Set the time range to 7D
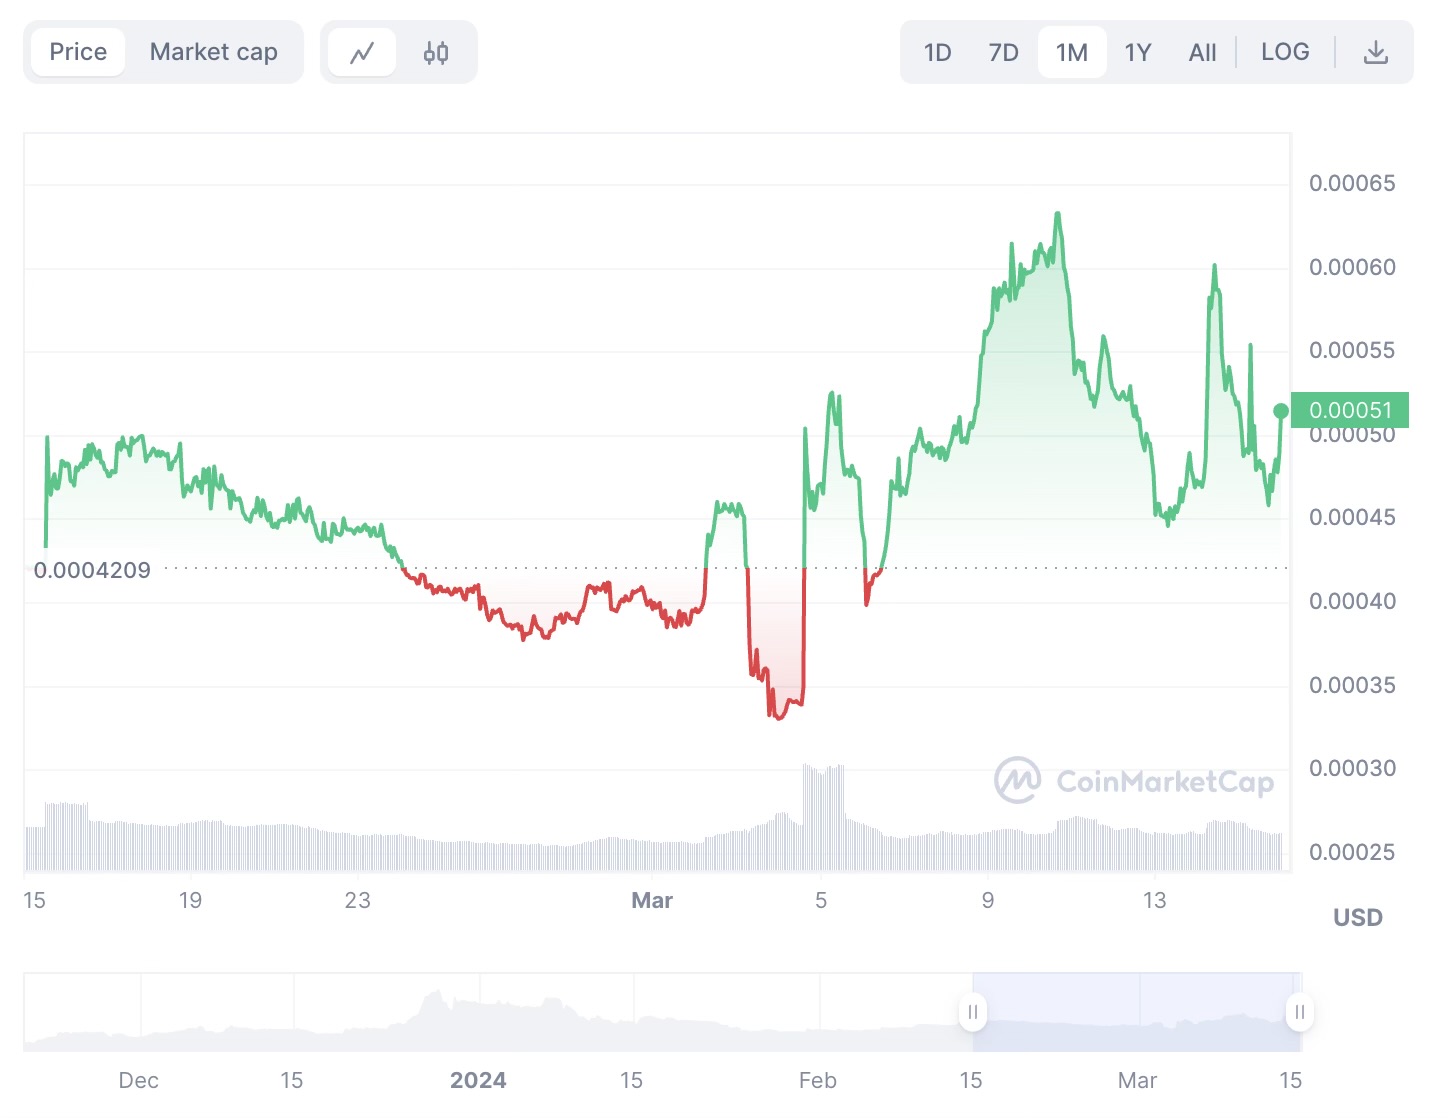The image size is (1448, 1118). click(1003, 52)
